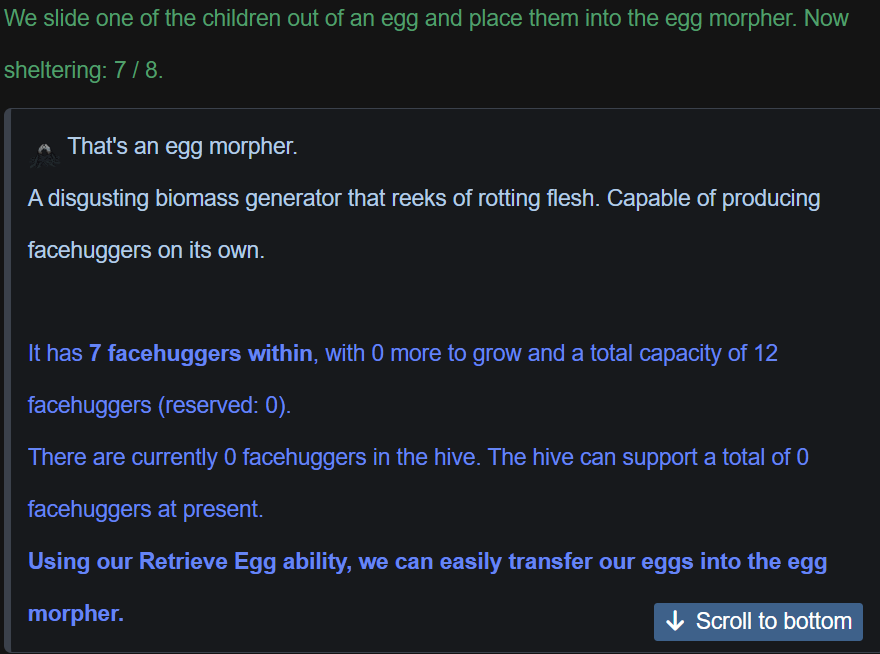Screen dimensions: 880x654
Task: Click the down arrow in Scroll to bottom
Action: (675, 621)
